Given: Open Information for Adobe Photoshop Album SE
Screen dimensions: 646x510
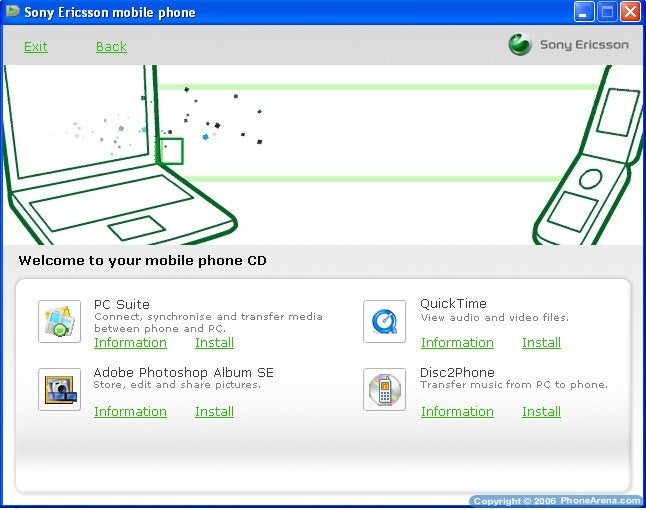Looking at the screenshot, I should 130,412.
